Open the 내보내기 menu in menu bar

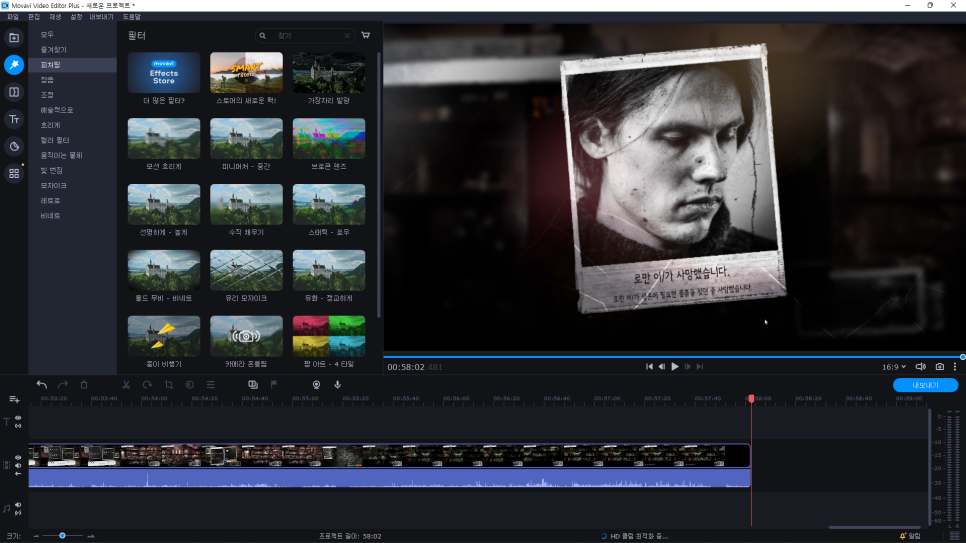click(101, 17)
